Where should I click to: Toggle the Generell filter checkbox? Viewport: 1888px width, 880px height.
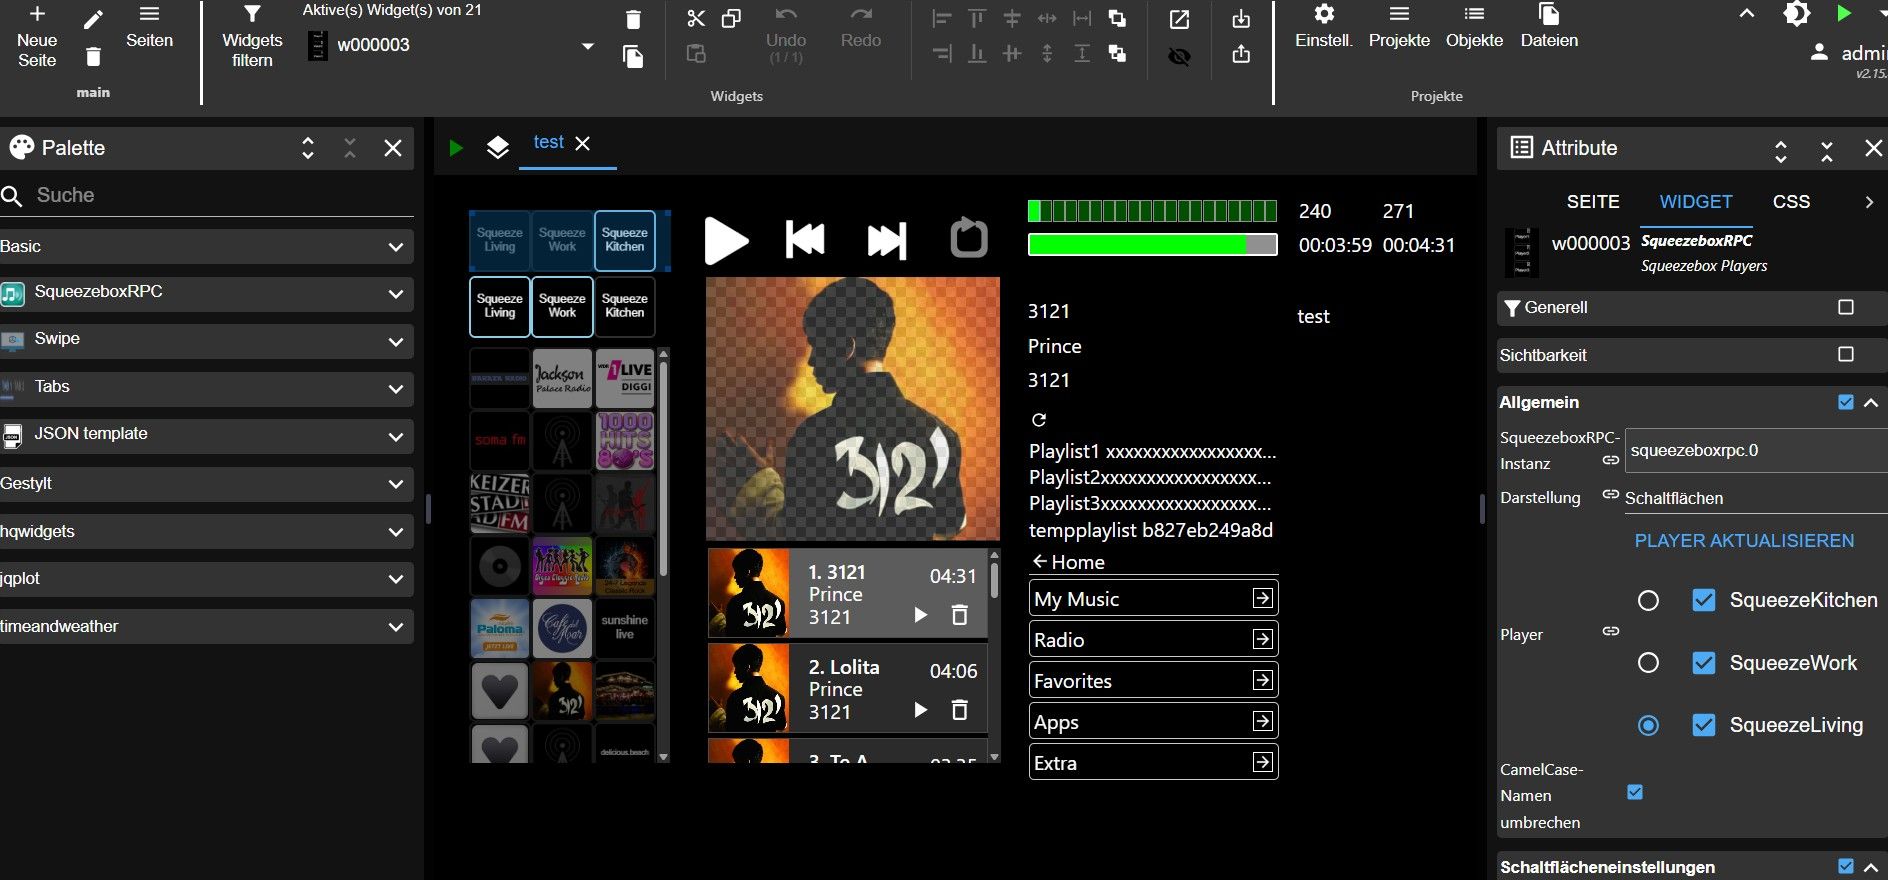1846,307
